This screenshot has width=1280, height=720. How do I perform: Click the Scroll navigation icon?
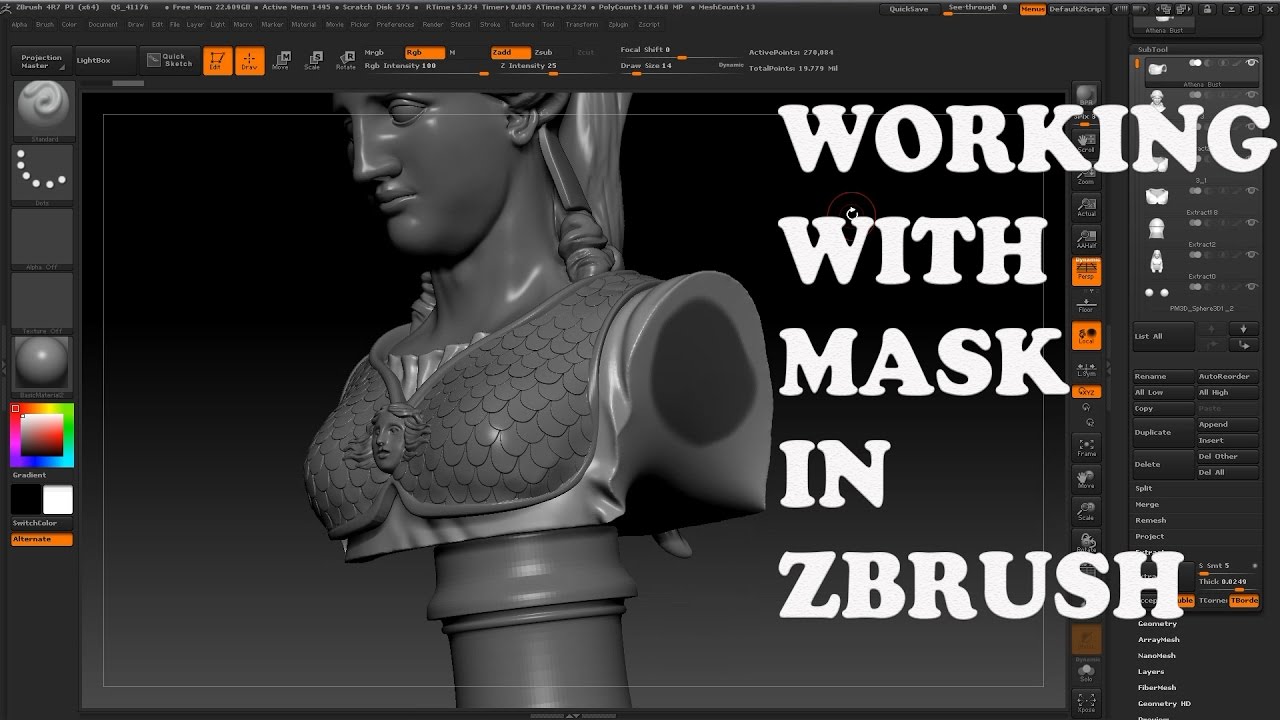[1086, 142]
